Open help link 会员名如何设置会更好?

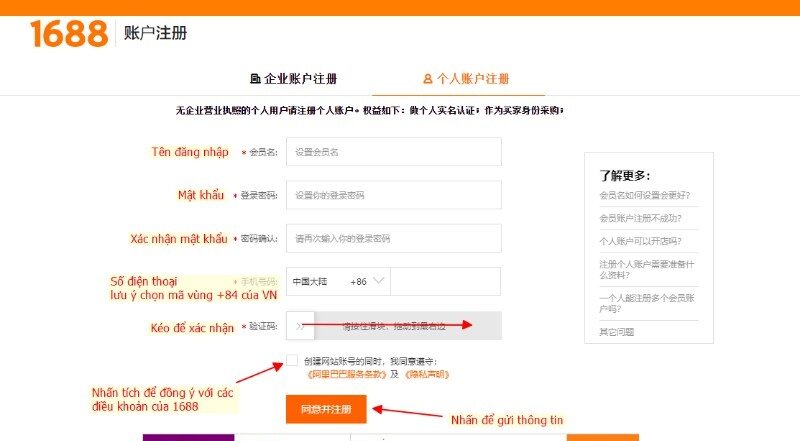[x=644, y=195]
